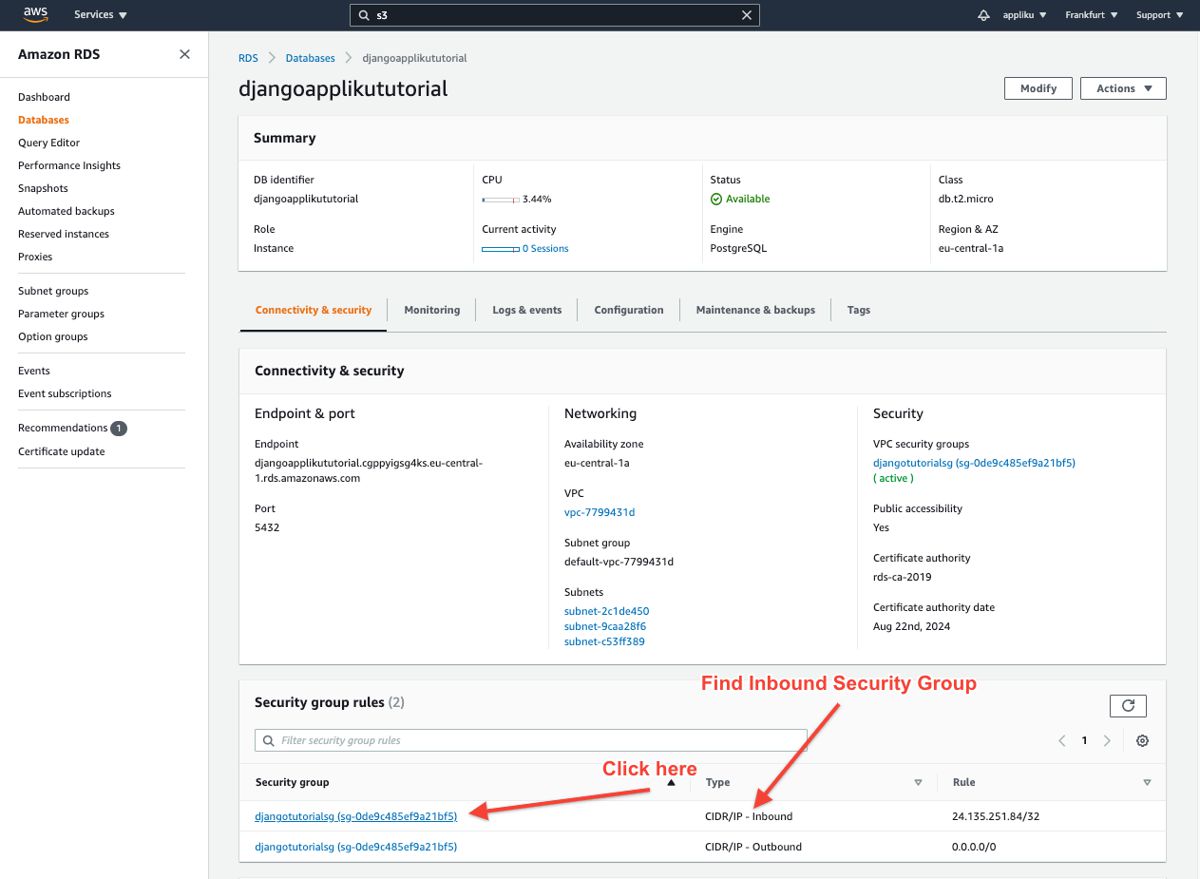The image size is (1200, 879).
Task: Go to next page of rules
Action: point(1107,741)
